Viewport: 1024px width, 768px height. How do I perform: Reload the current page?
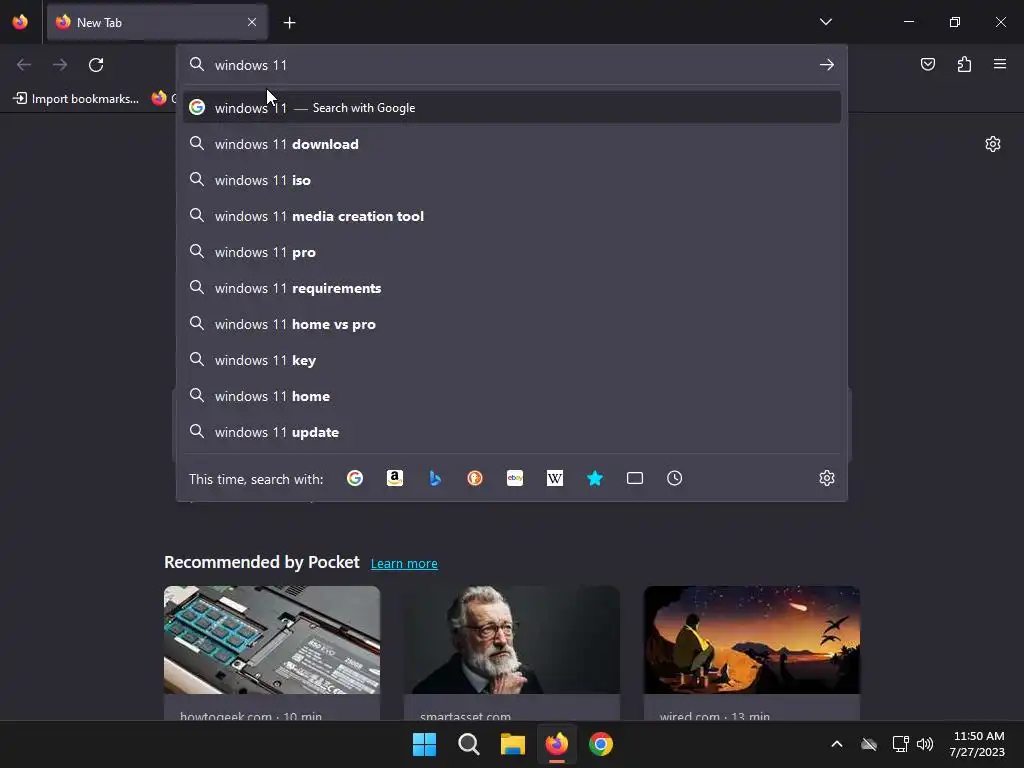[x=96, y=65]
